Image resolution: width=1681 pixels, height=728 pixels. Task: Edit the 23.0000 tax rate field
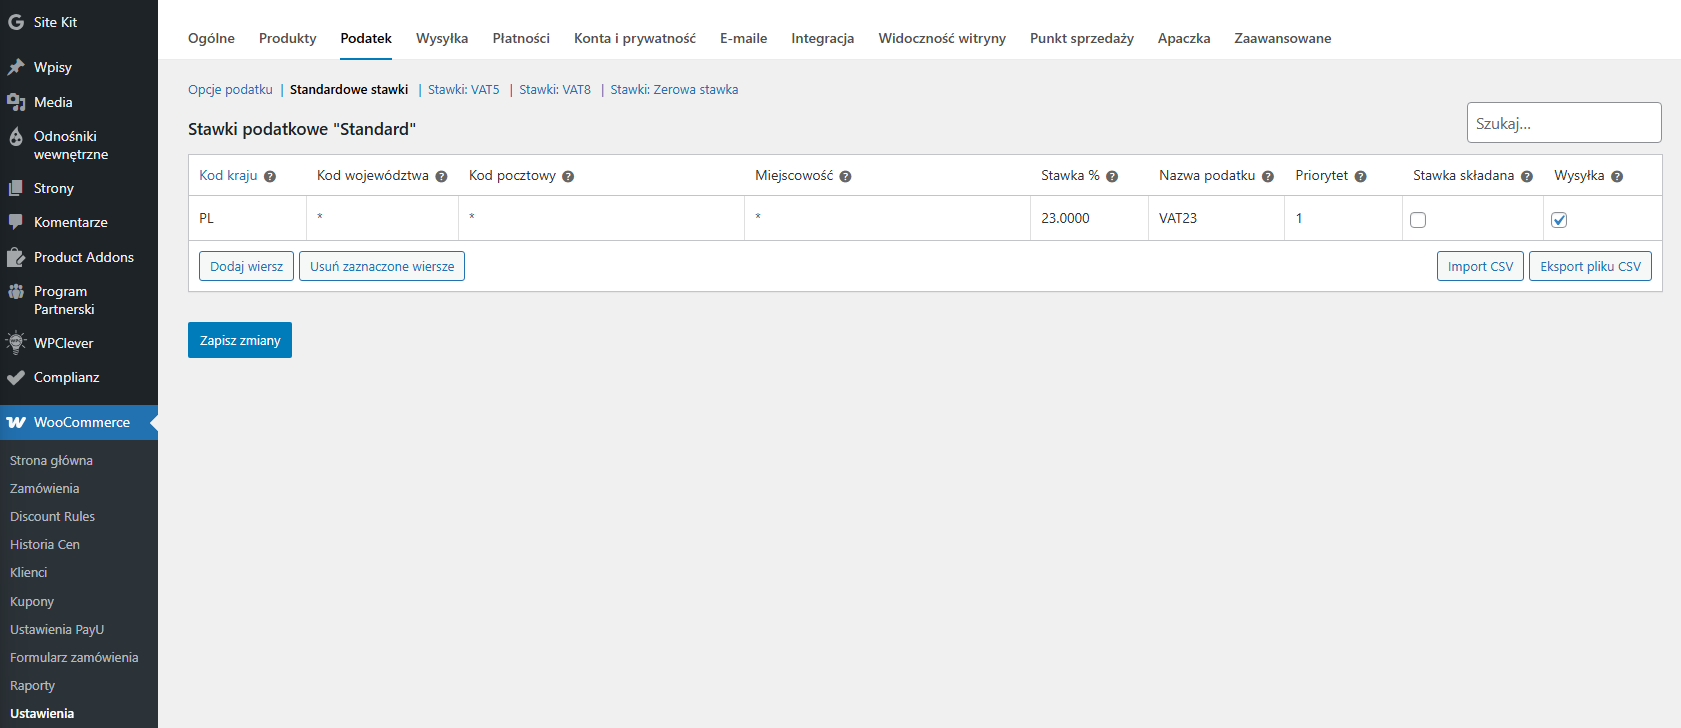pyautogui.click(x=1088, y=218)
